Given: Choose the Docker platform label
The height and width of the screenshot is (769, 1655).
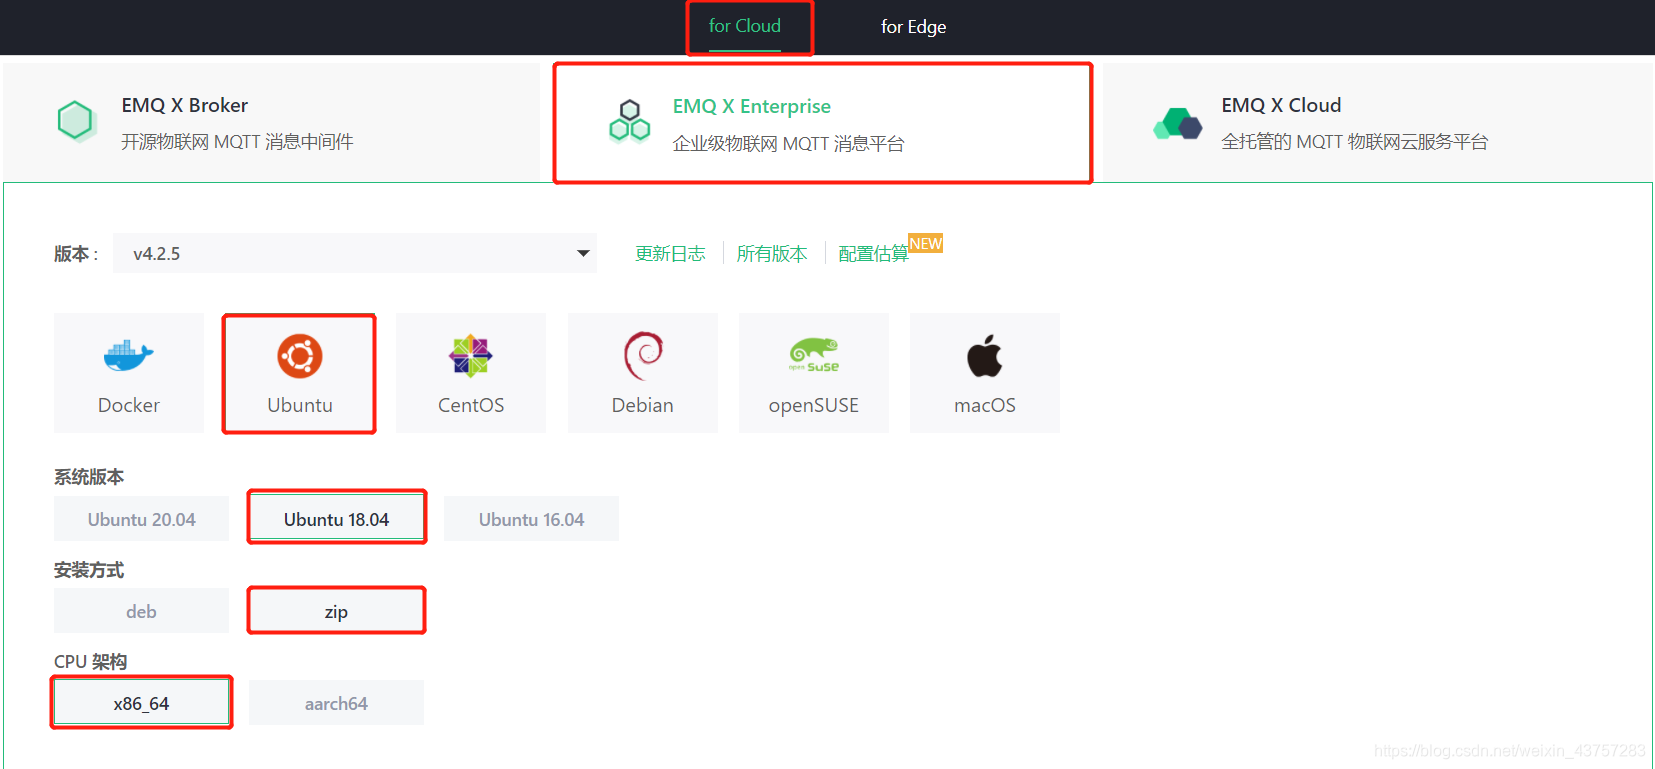Looking at the screenshot, I should click(x=129, y=405).
